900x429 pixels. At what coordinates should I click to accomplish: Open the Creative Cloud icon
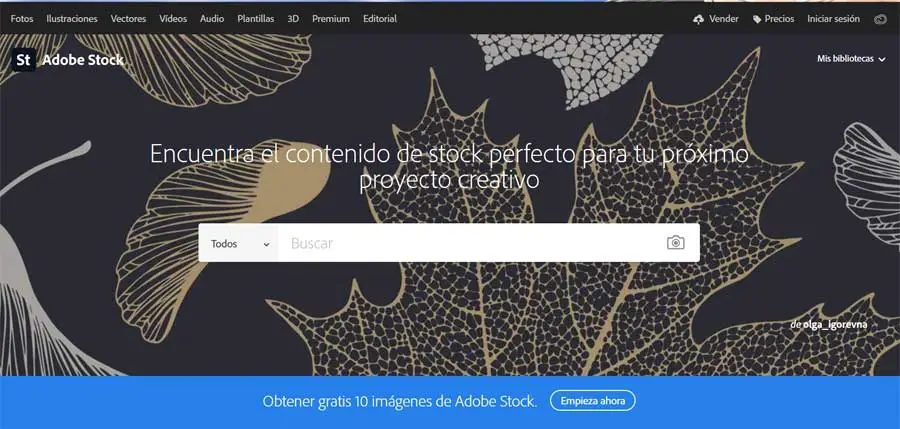coord(880,19)
